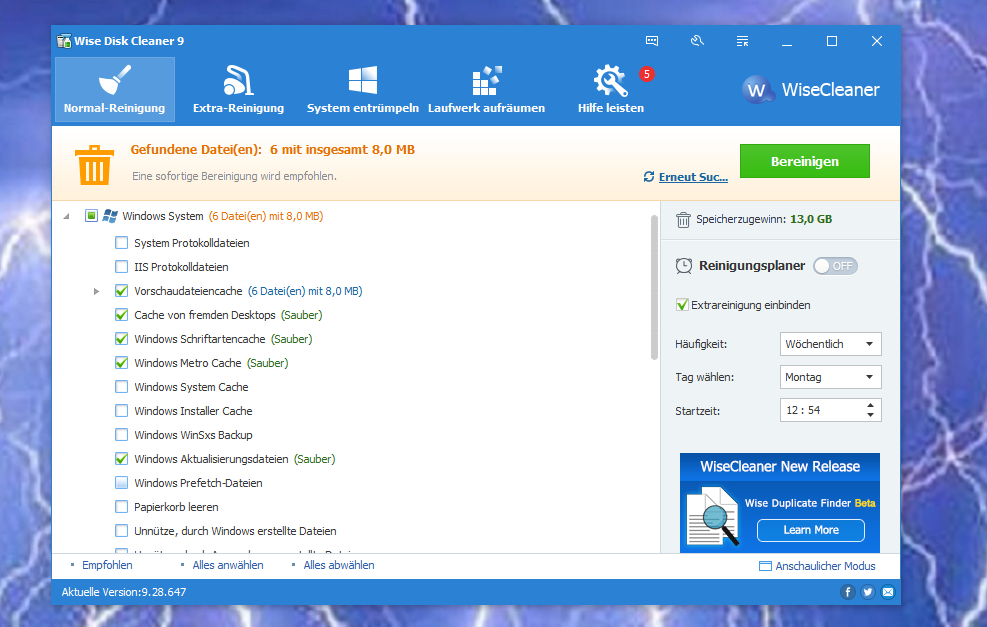Click the Duplicate Finder magnifier document icon
Image resolution: width=987 pixels, height=627 pixels.
tap(712, 516)
